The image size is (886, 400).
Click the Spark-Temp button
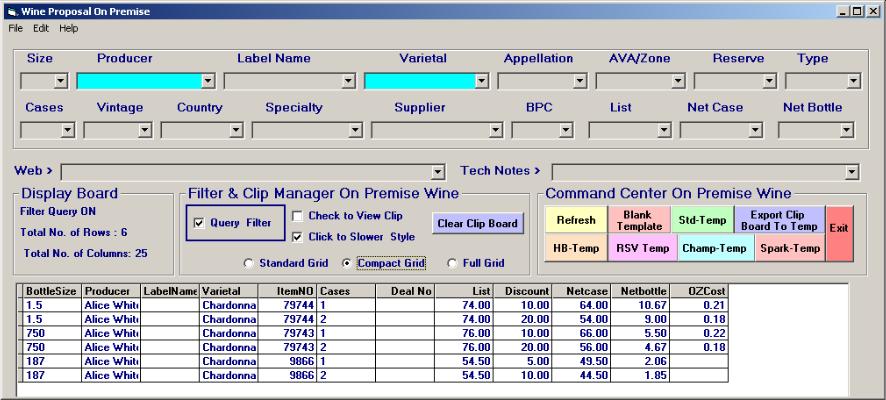pos(789,248)
